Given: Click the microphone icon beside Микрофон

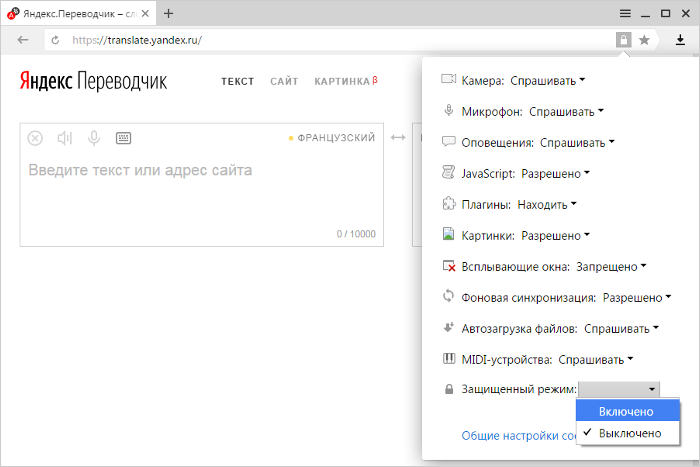Looking at the screenshot, I should click(x=449, y=110).
